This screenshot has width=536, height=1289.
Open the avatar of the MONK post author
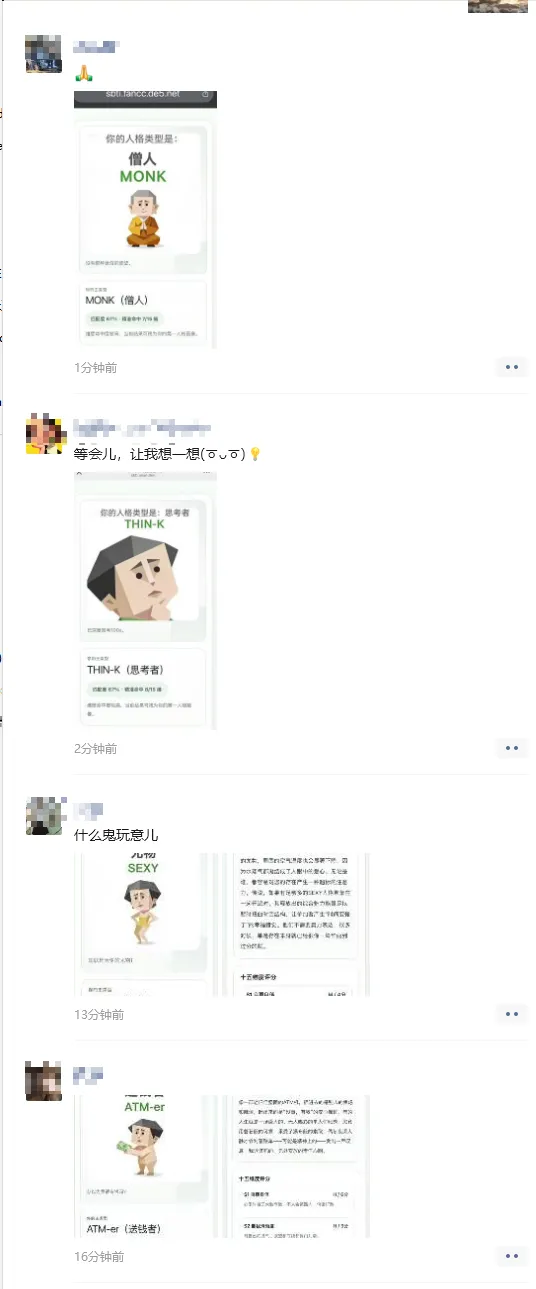click(44, 53)
